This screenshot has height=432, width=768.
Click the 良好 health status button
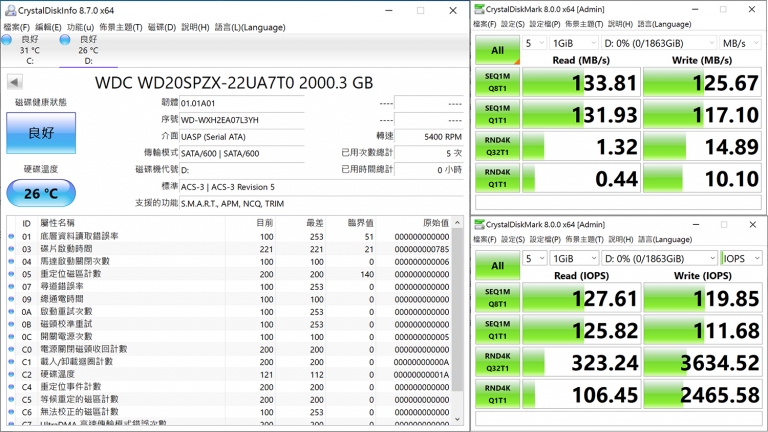41,133
